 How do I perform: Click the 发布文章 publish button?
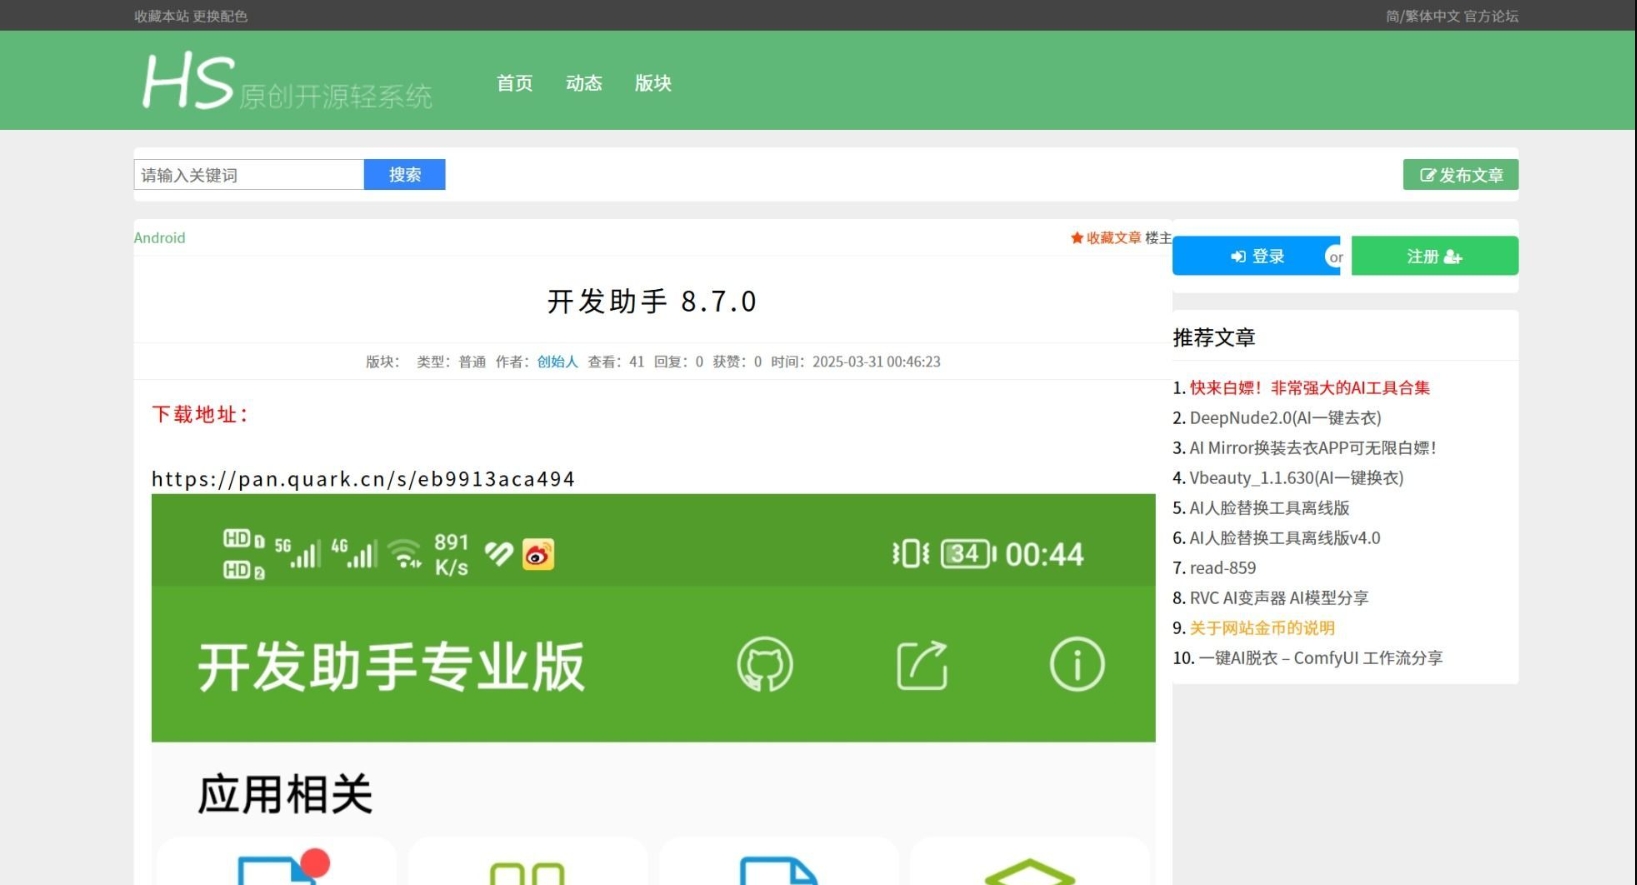(x=1460, y=175)
